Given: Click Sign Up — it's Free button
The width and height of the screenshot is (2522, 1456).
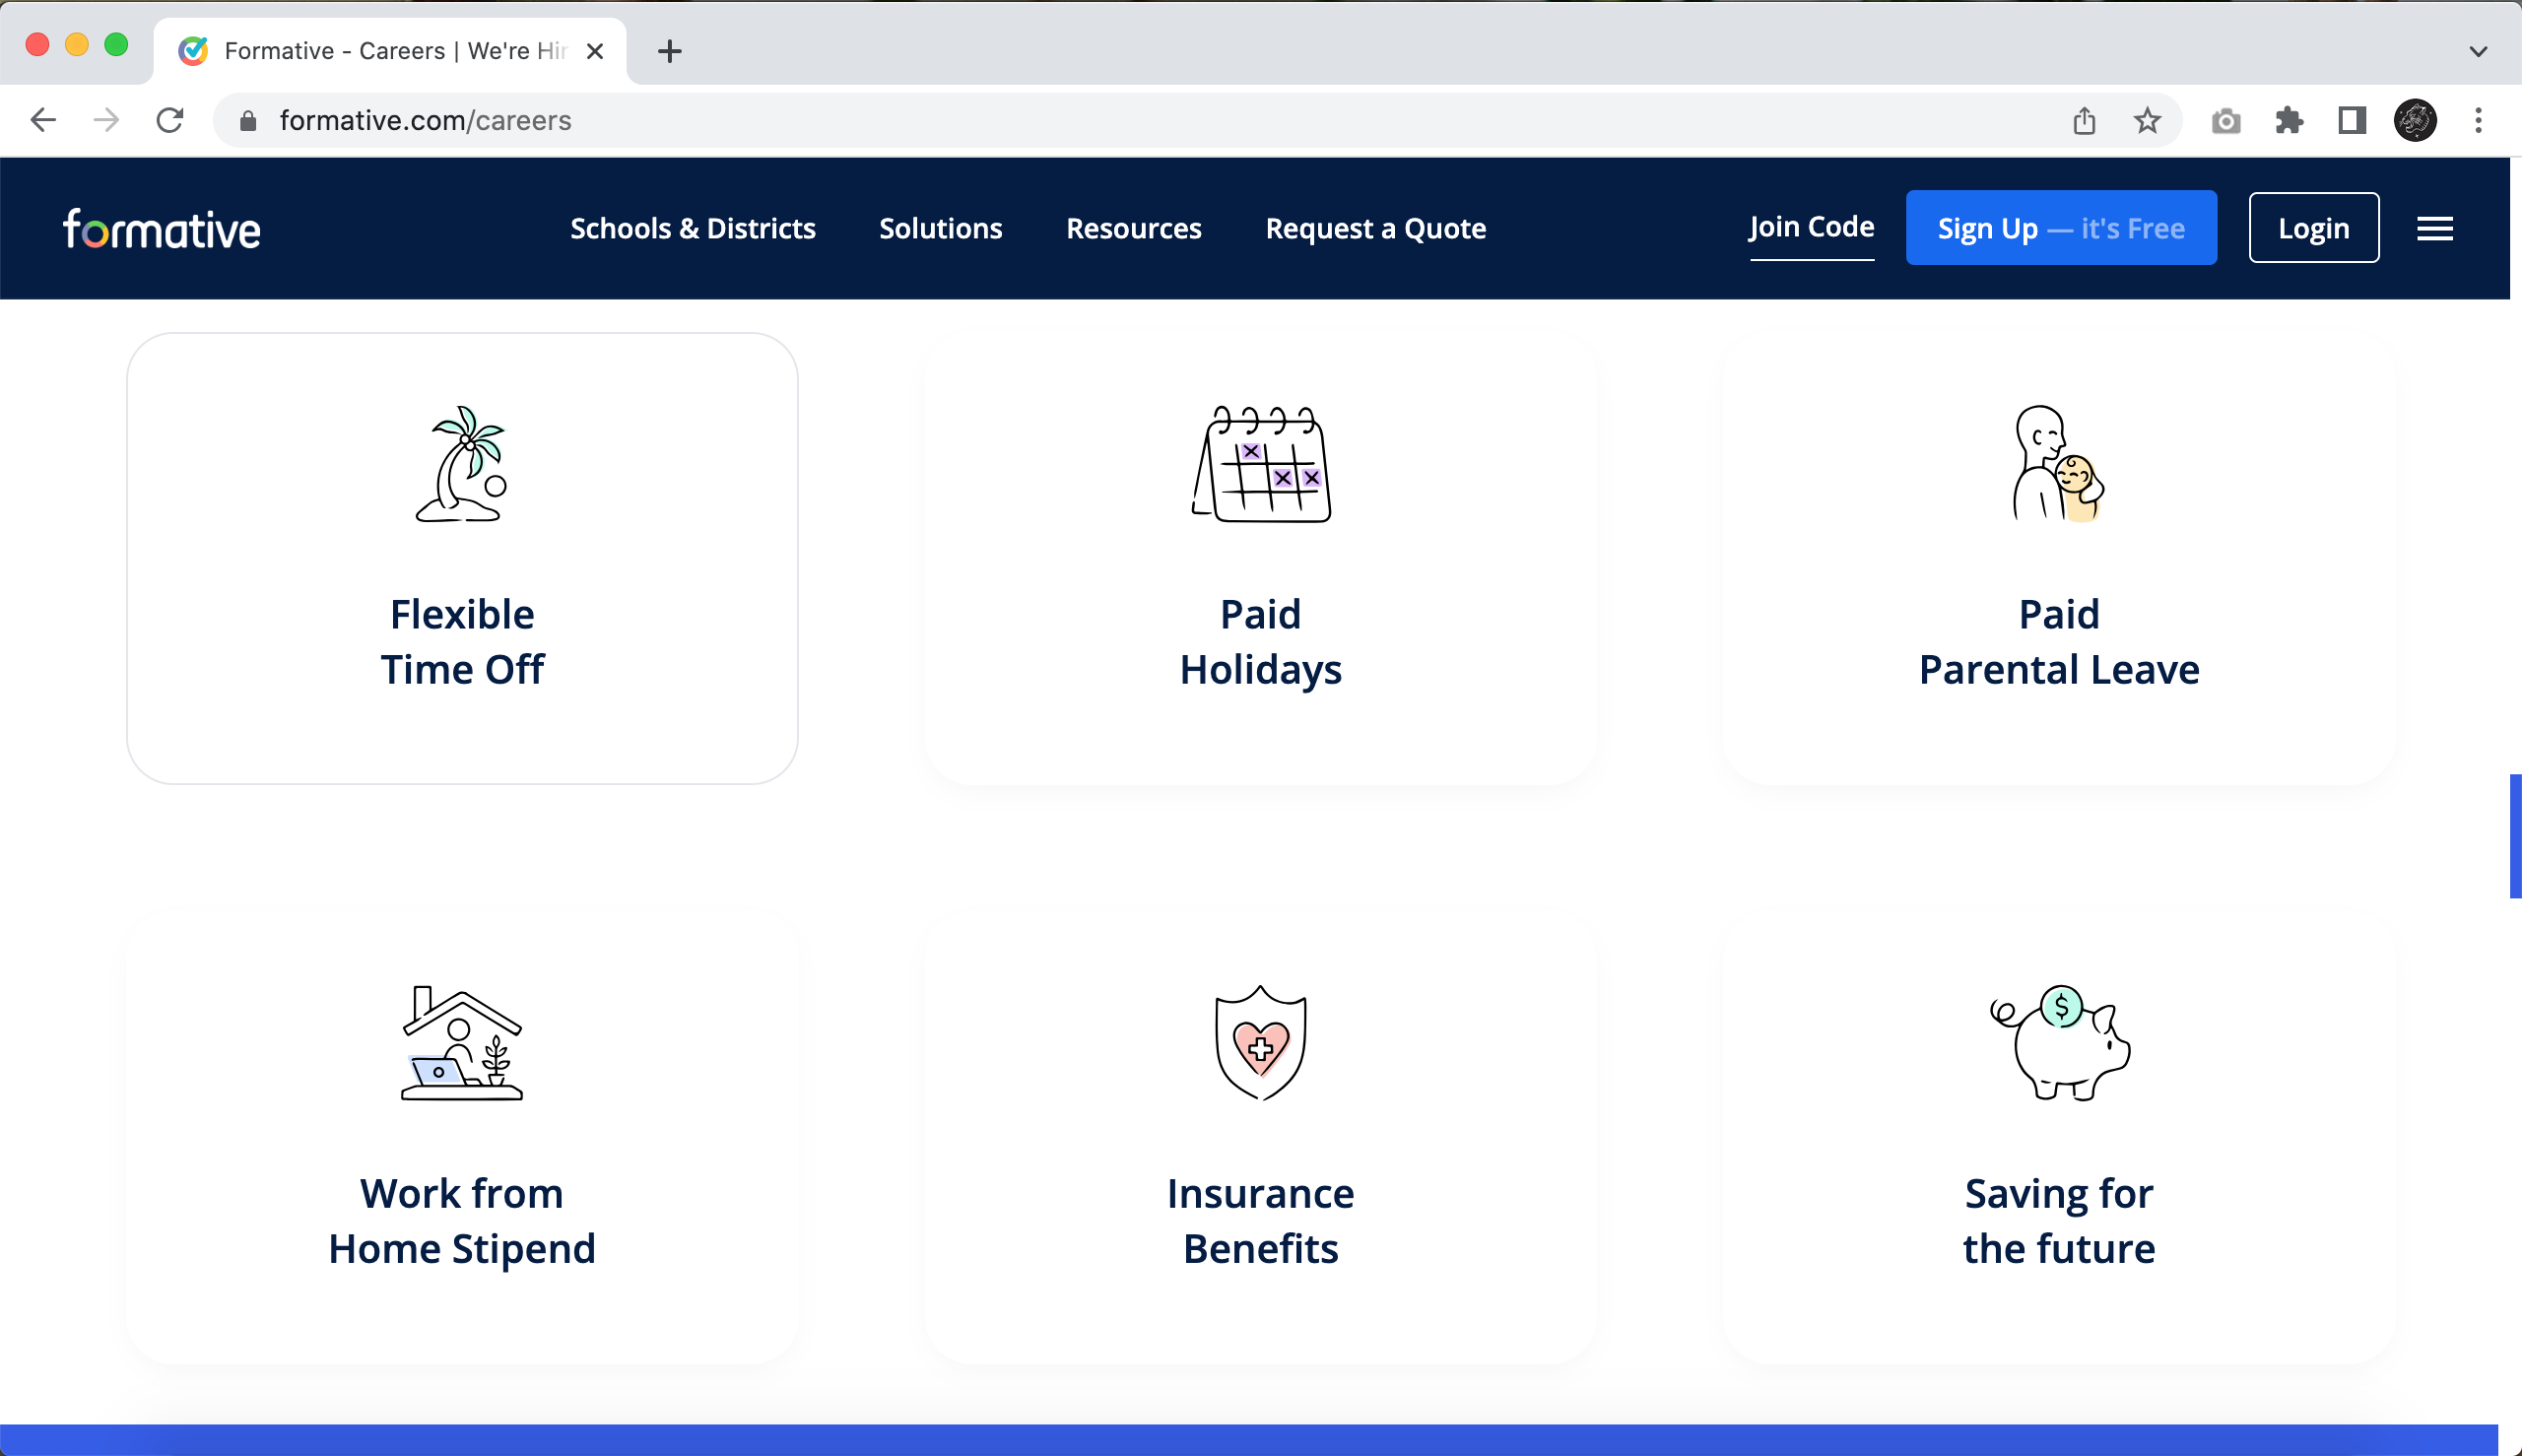Looking at the screenshot, I should (2060, 229).
